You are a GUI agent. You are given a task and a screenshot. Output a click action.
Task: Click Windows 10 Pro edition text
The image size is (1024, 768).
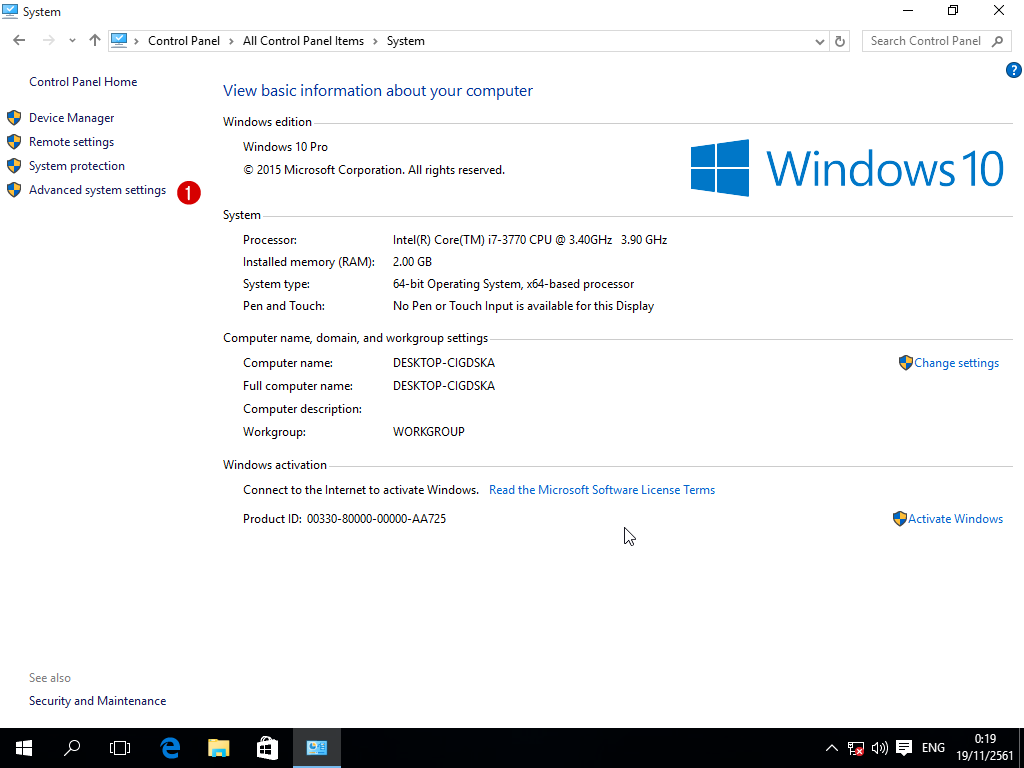[x=285, y=147]
